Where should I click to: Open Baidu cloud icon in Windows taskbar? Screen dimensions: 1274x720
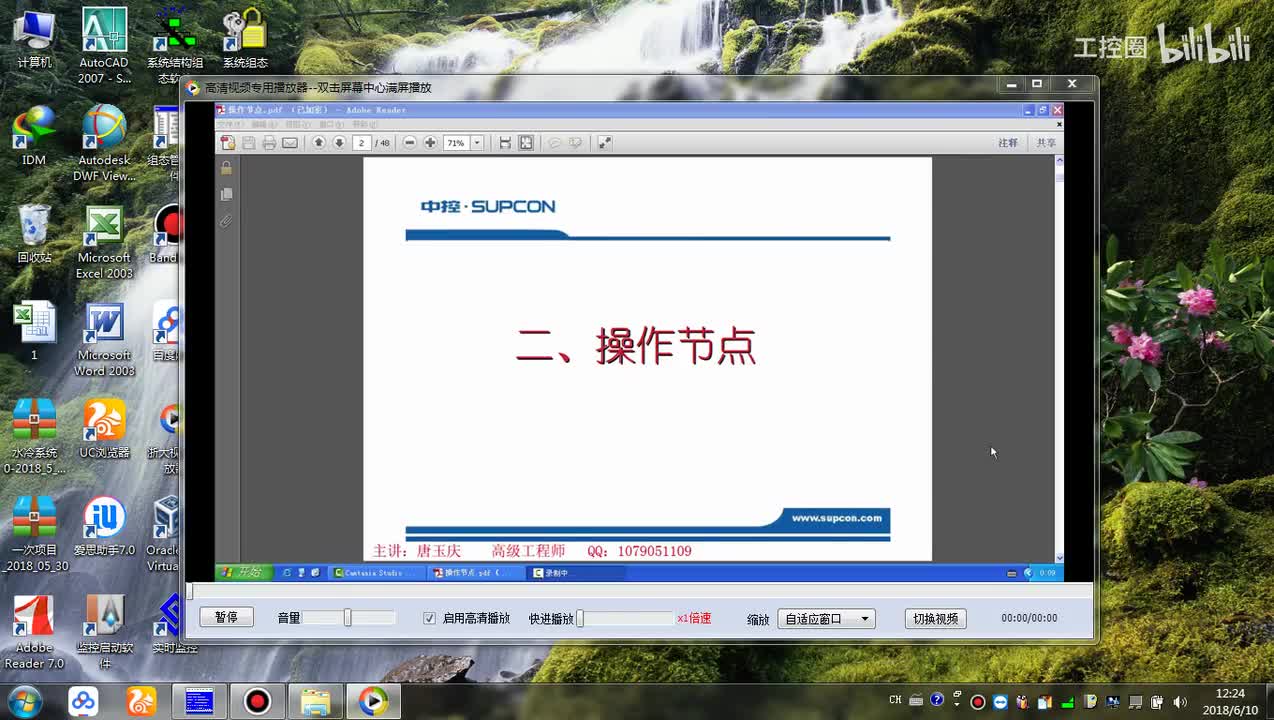pyautogui.click(x=83, y=701)
